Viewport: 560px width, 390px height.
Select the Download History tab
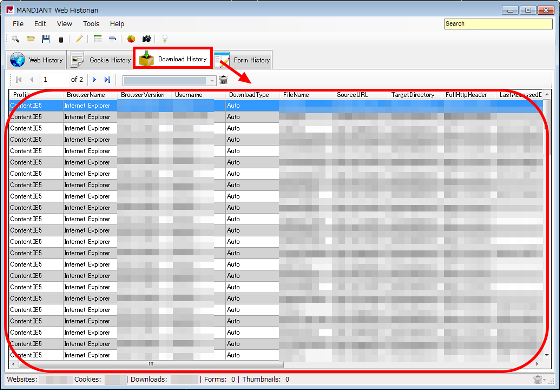pos(173,59)
